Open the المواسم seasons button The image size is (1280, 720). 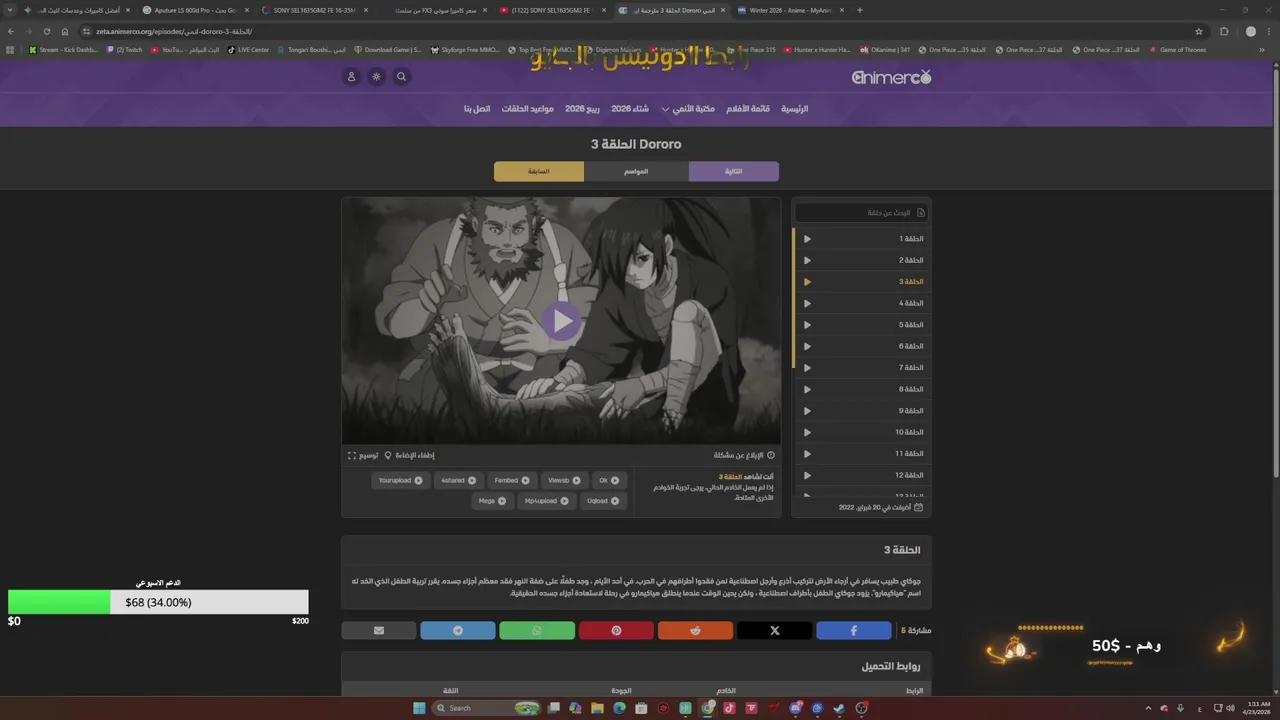636,171
